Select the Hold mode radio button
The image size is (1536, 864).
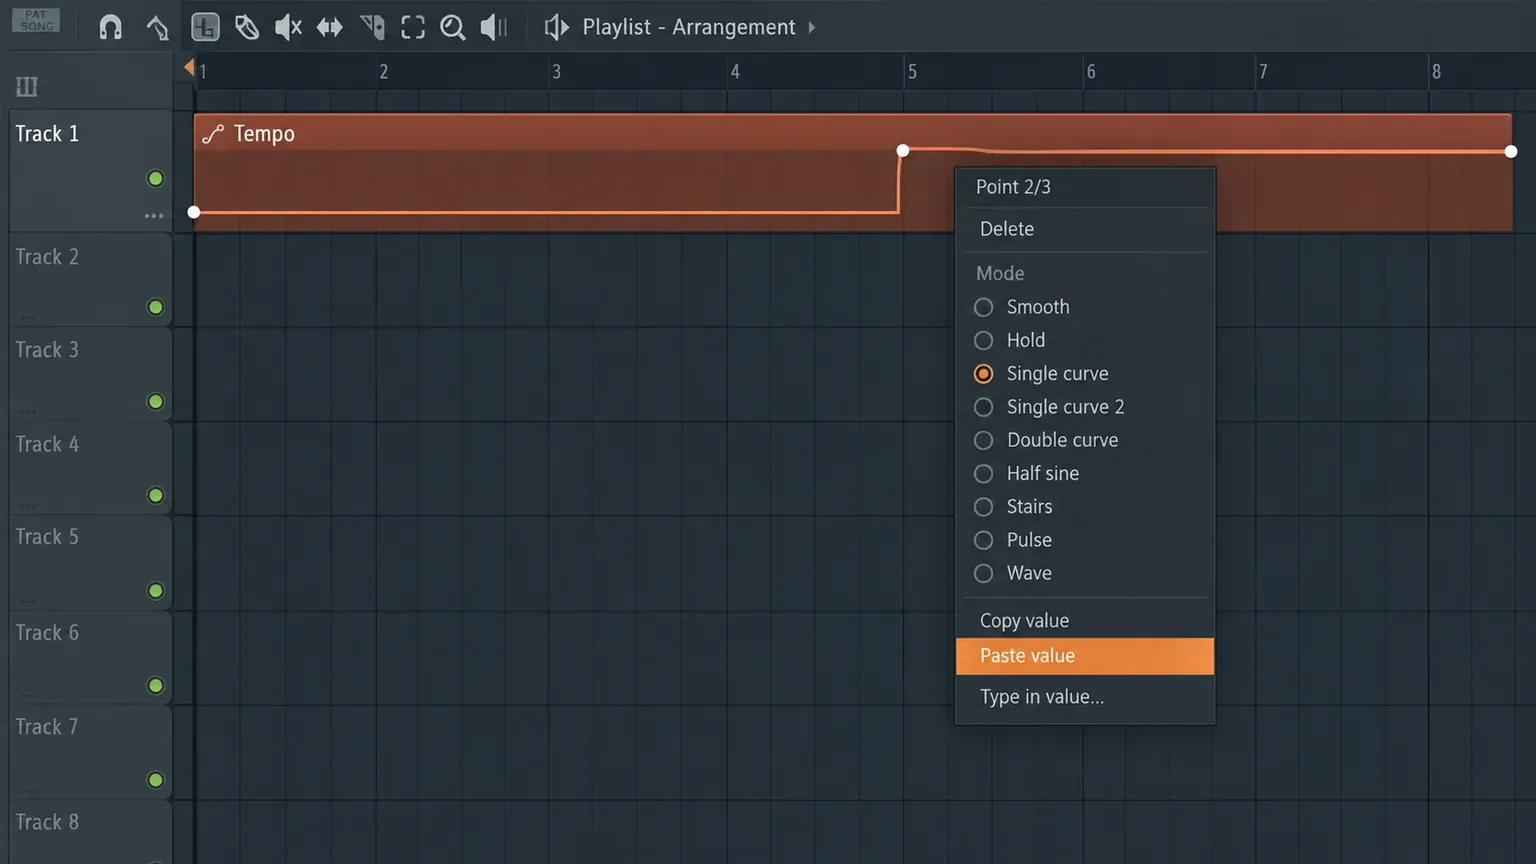[984, 340]
